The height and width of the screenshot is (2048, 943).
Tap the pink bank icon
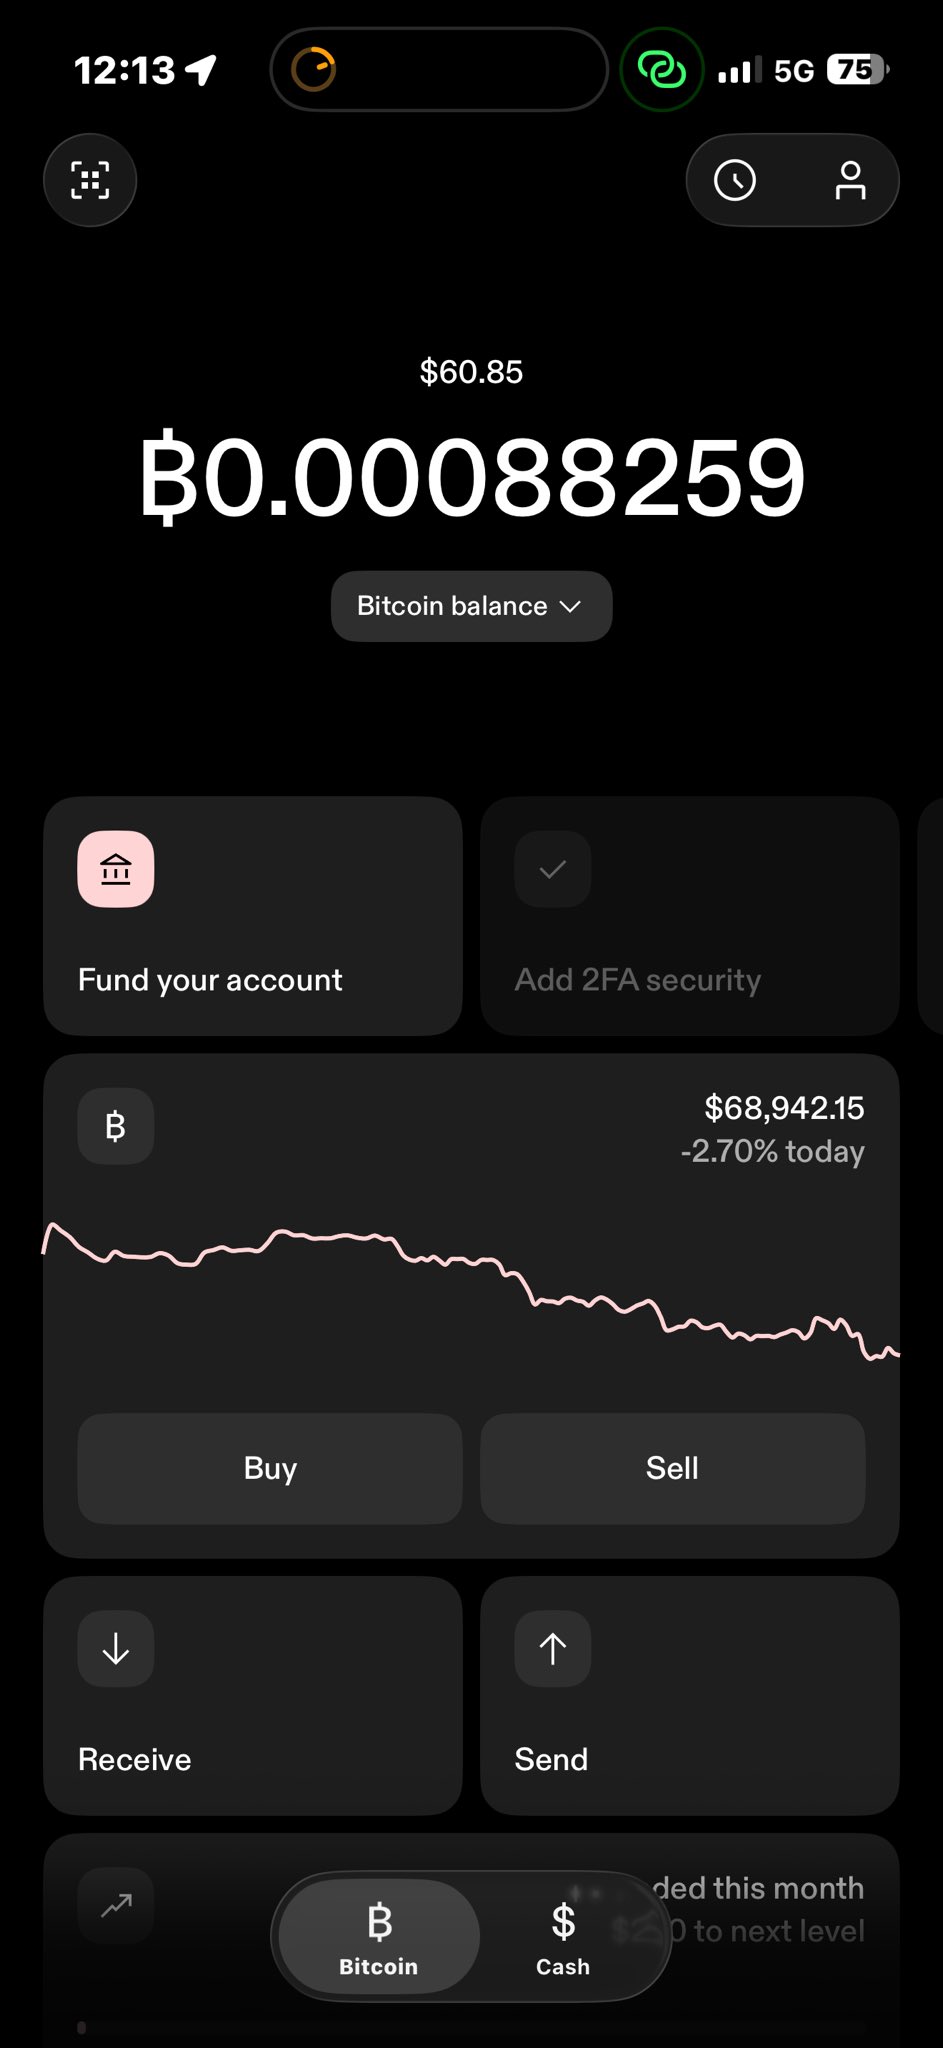116,869
